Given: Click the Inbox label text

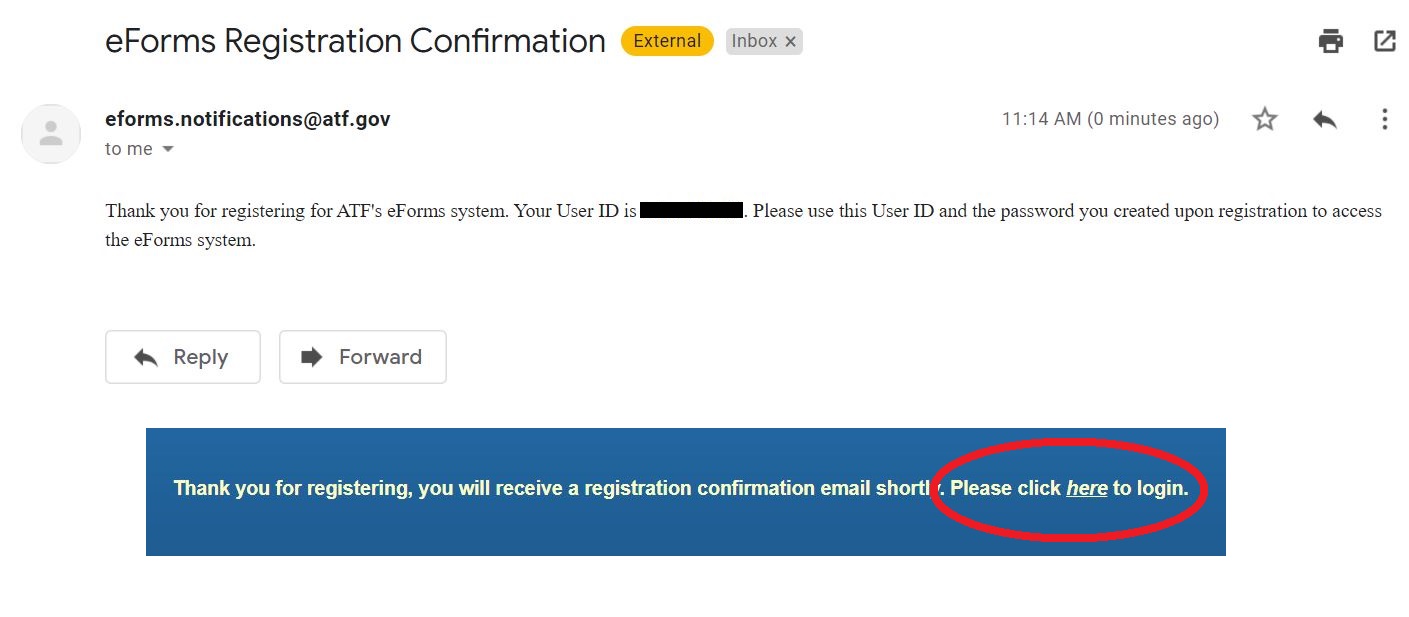Looking at the screenshot, I should click(x=754, y=41).
